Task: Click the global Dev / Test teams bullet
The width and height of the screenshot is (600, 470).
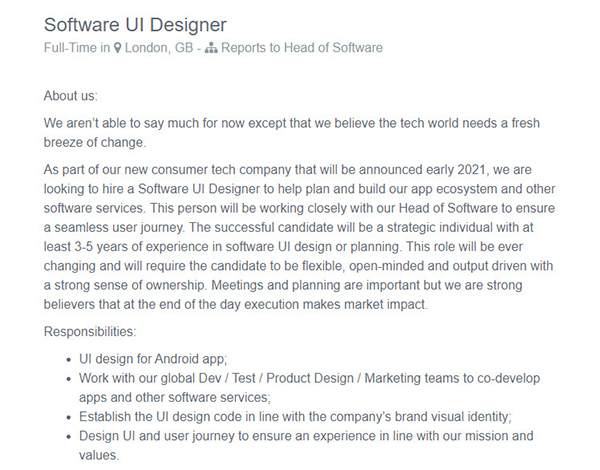Action: pos(309,388)
